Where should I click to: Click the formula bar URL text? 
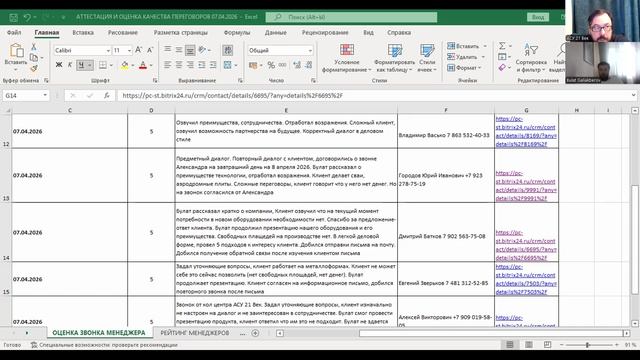[233, 96]
